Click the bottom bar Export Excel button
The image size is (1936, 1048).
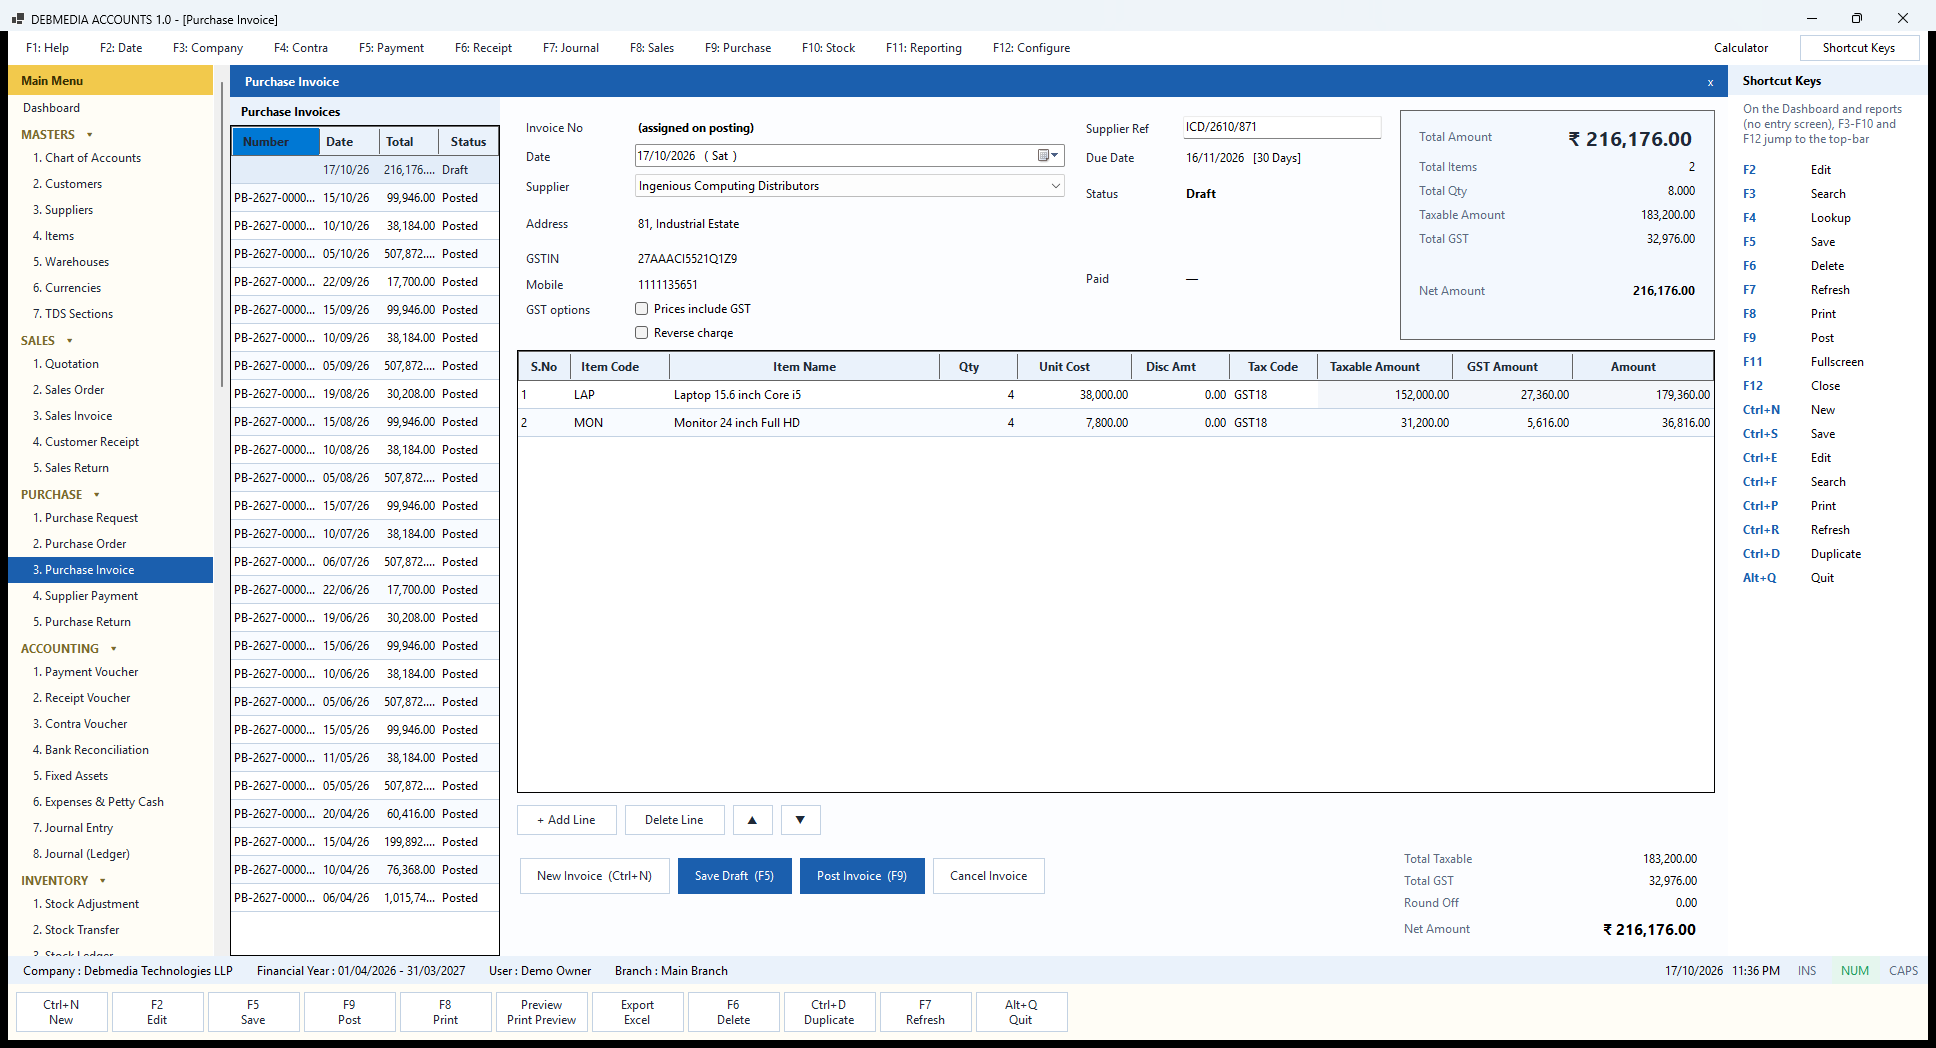pos(637,1012)
